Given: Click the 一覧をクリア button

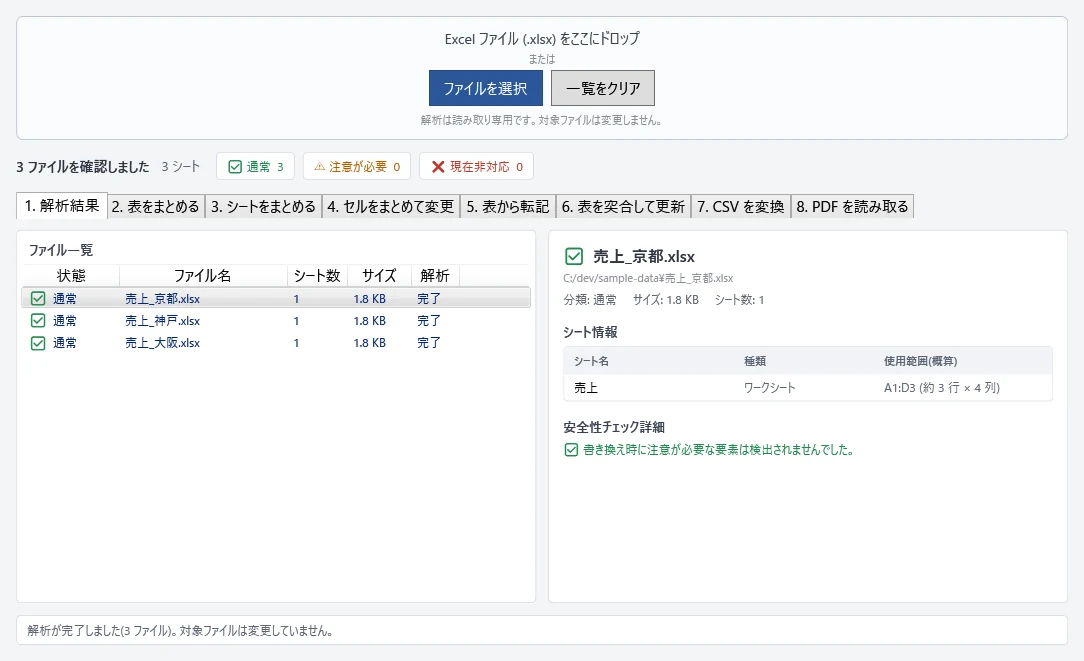Looking at the screenshot, I should [x=603, y=88].
